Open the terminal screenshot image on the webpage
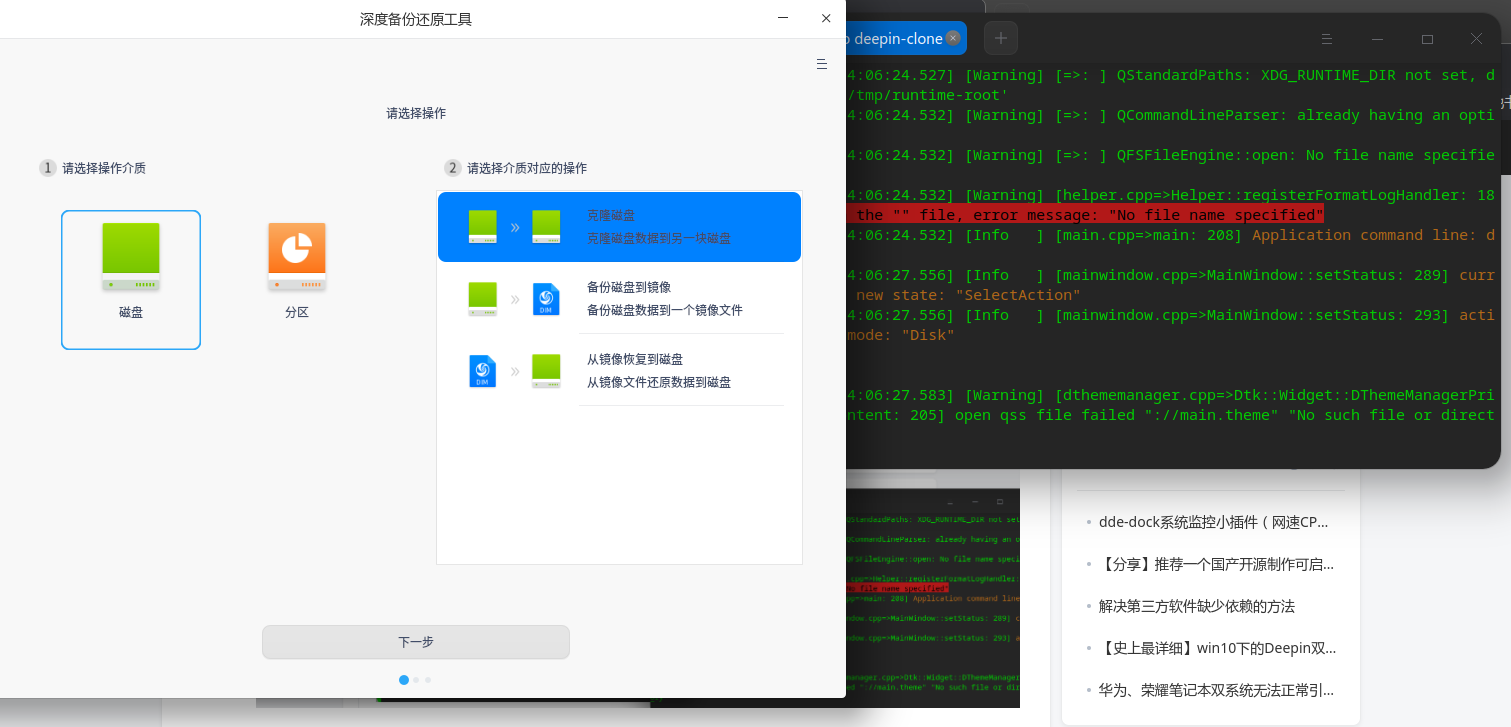This screenshot has height=727, width=1511. click(x=932, y=598)
